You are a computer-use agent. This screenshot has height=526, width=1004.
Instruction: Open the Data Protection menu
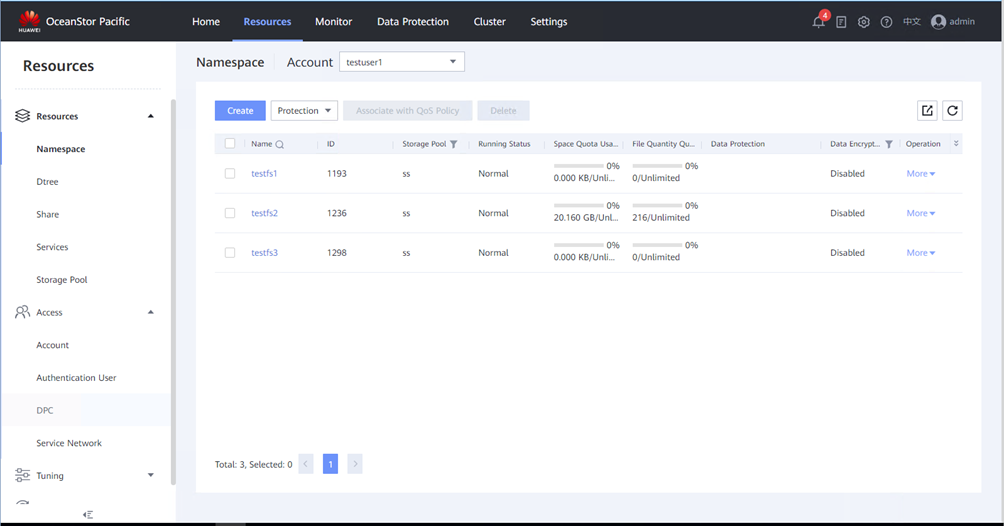(412, 22)
